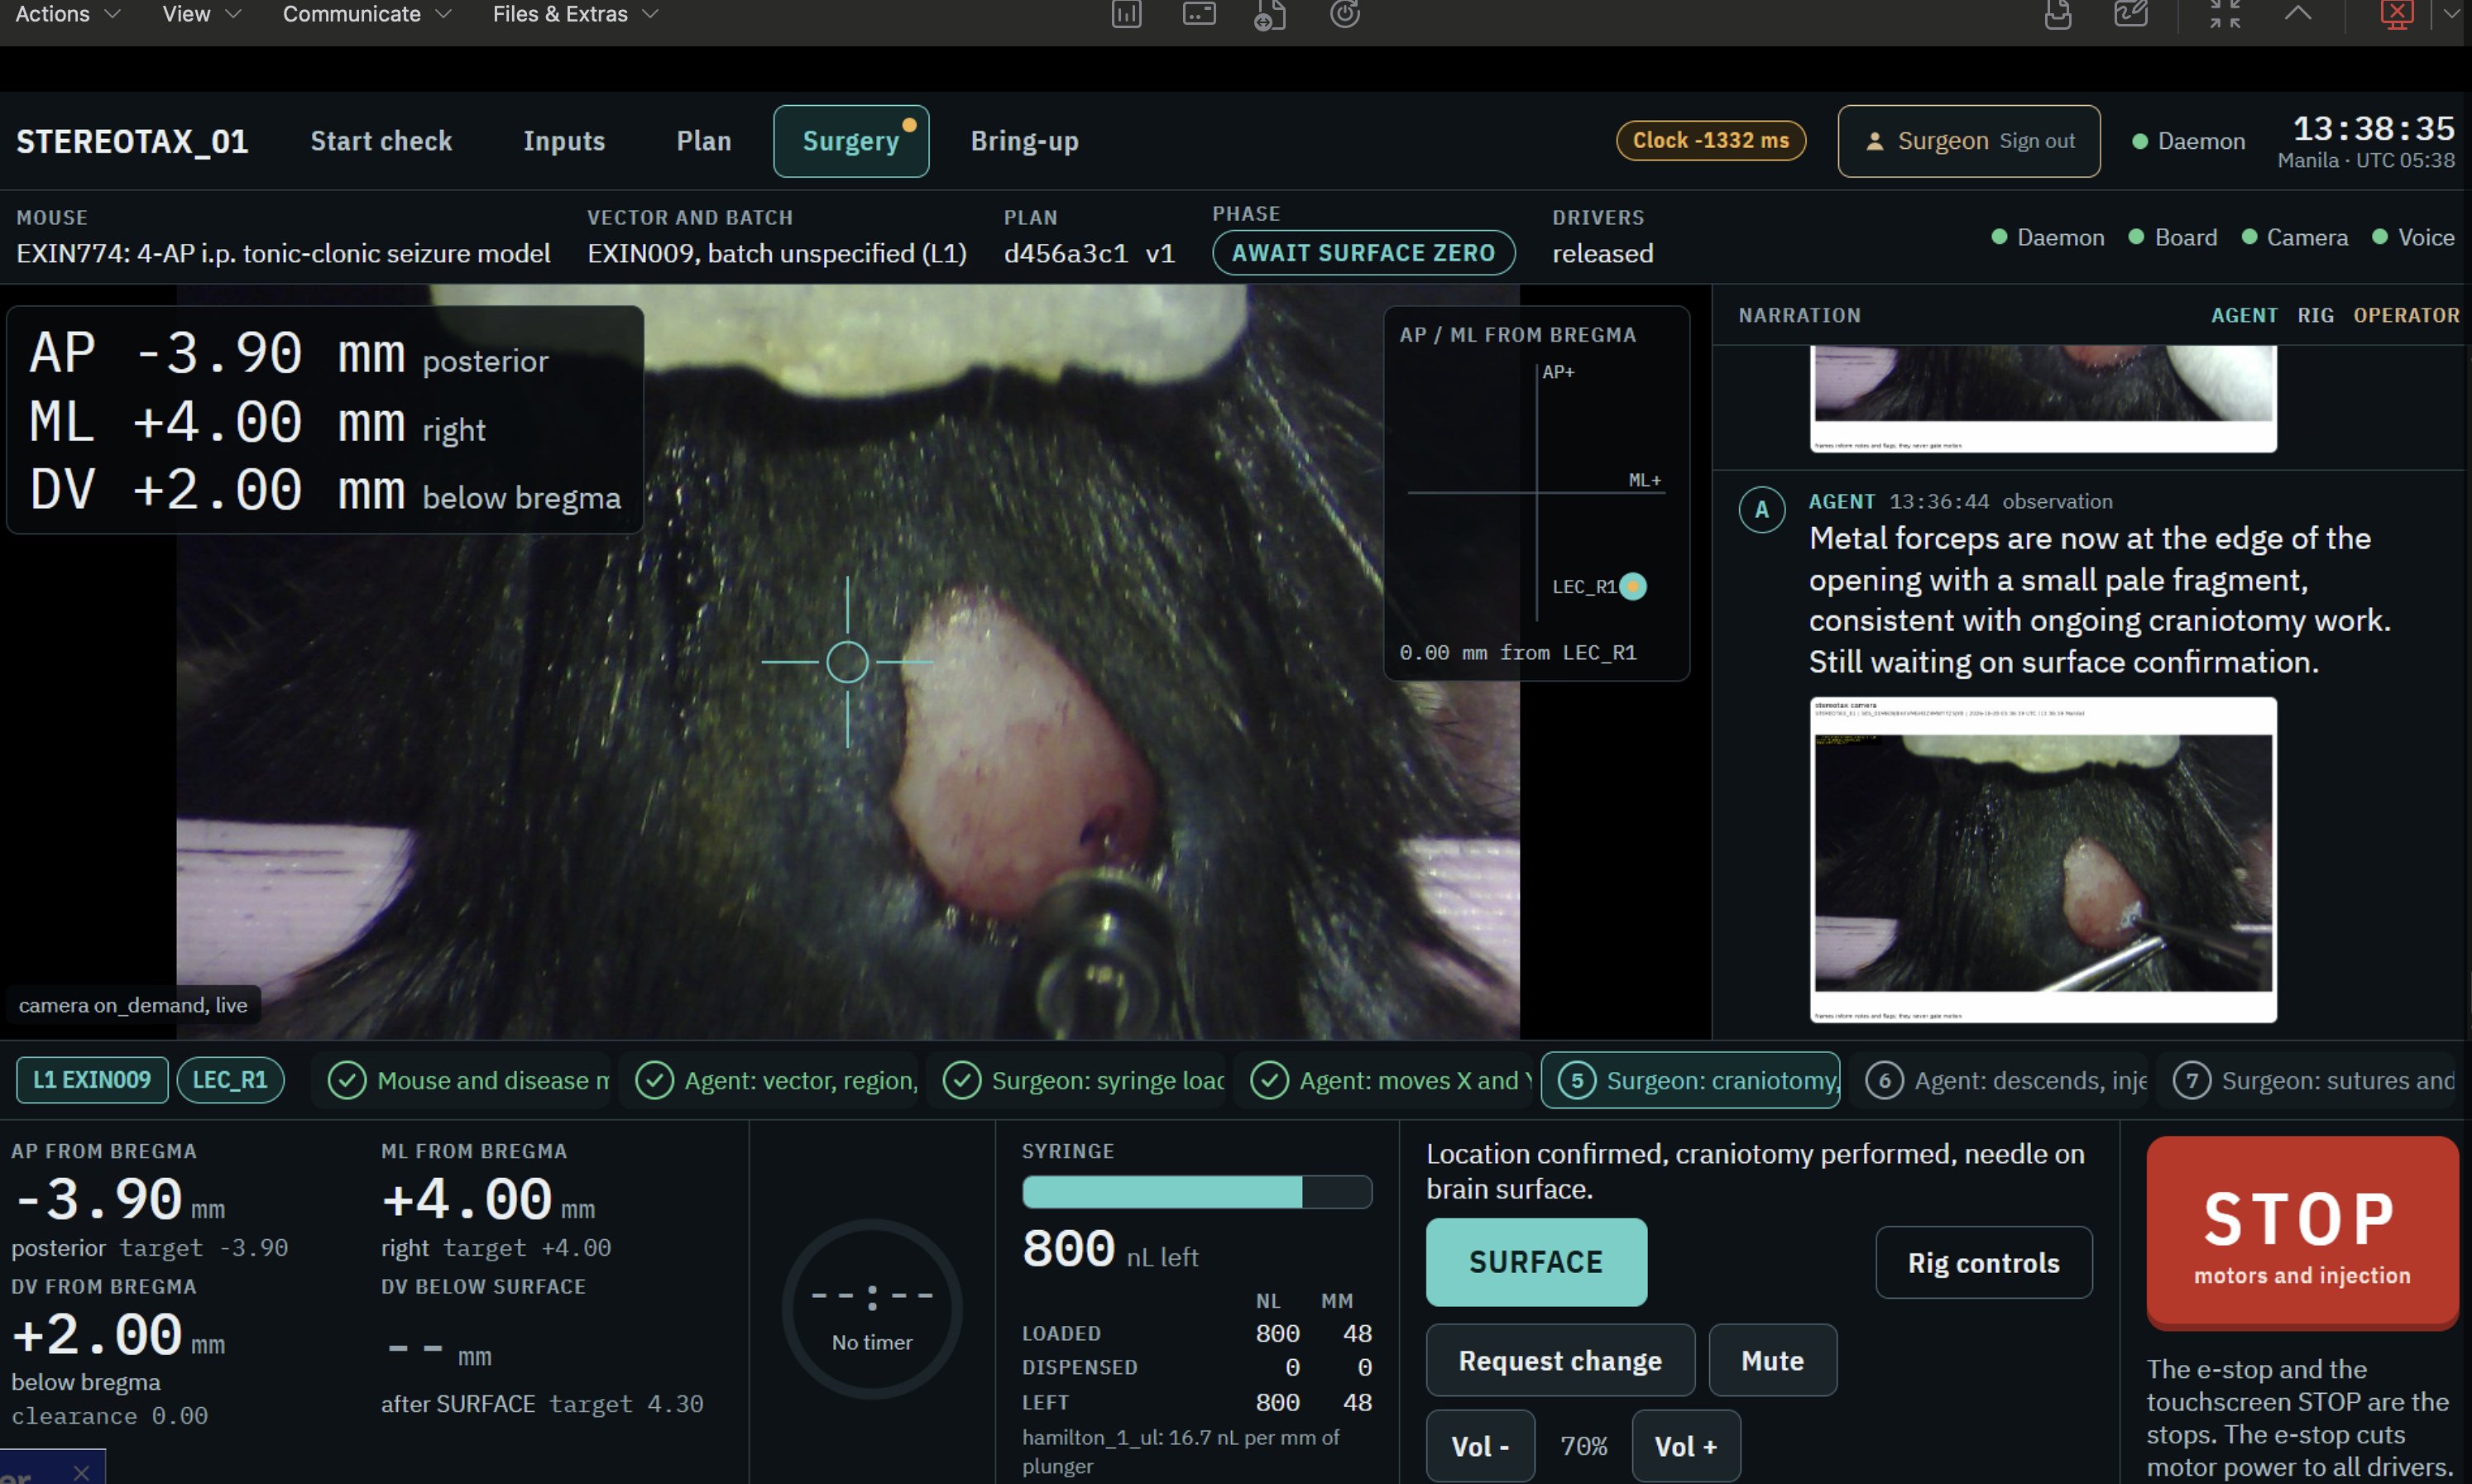Click the Clock -1332 ms badge
The height and width of the screenshot is (1484, 2472).
coord(1711,140)
